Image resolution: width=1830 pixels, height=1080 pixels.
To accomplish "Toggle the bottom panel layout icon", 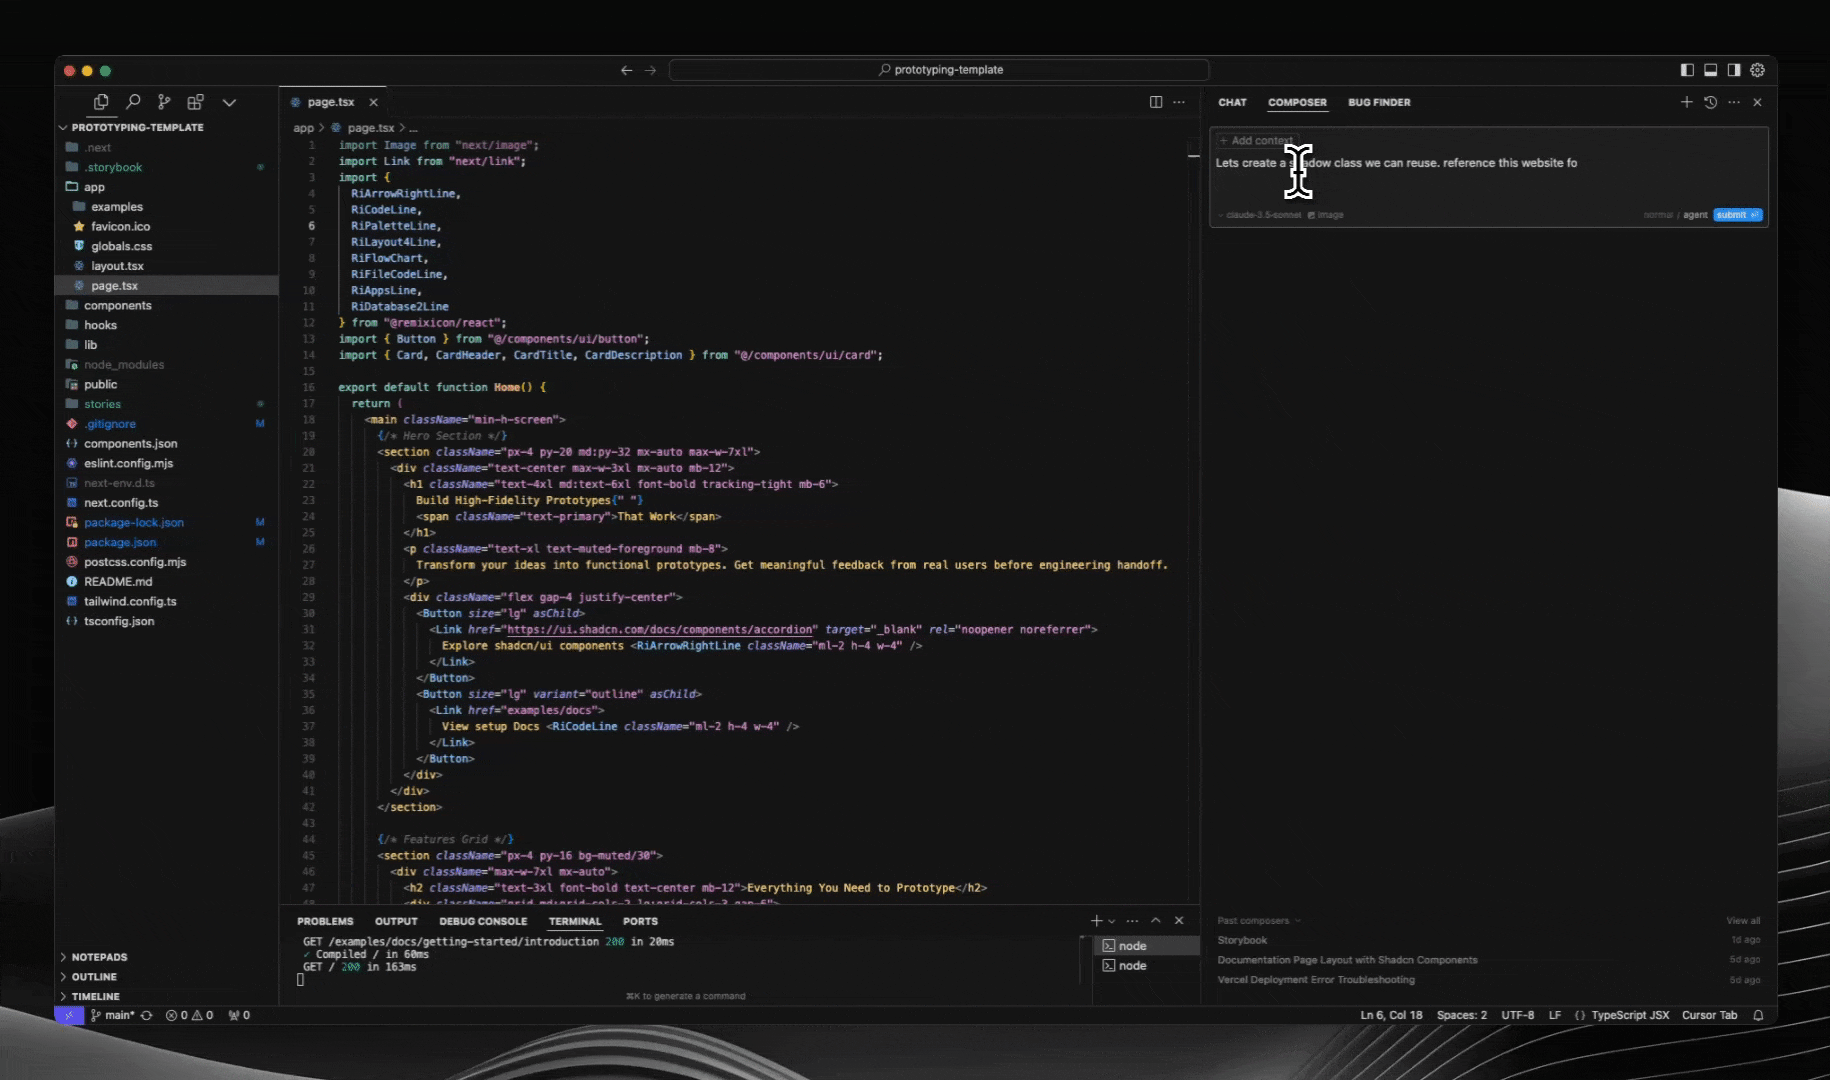I will (1710, 70).
